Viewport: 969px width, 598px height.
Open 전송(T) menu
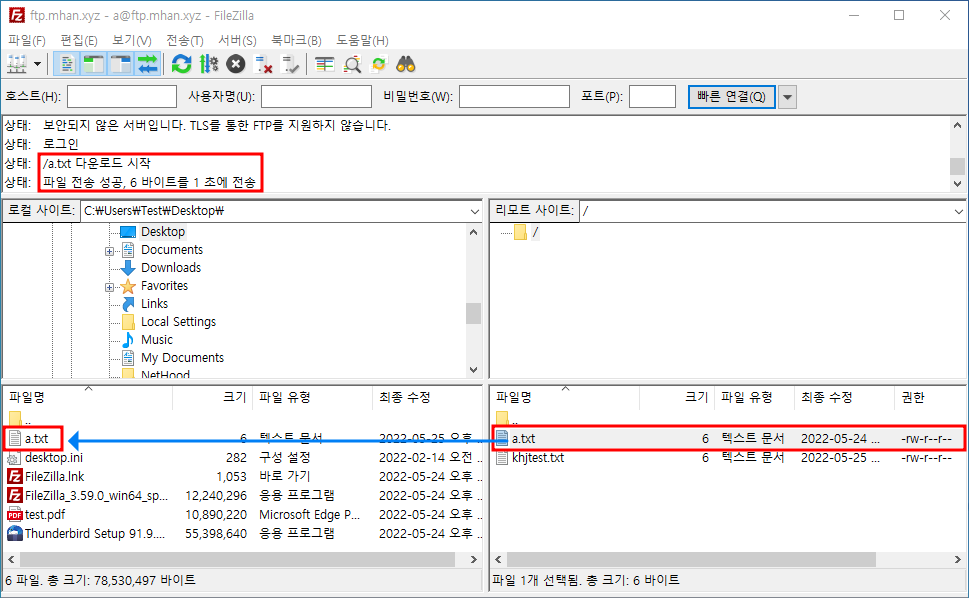(x=185, y=40)
